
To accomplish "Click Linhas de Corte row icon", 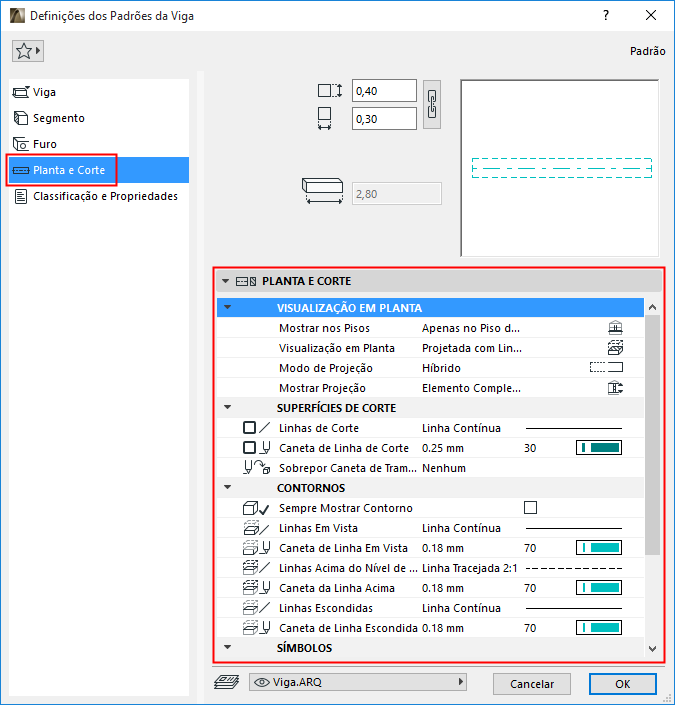I will tap(256, 428).
